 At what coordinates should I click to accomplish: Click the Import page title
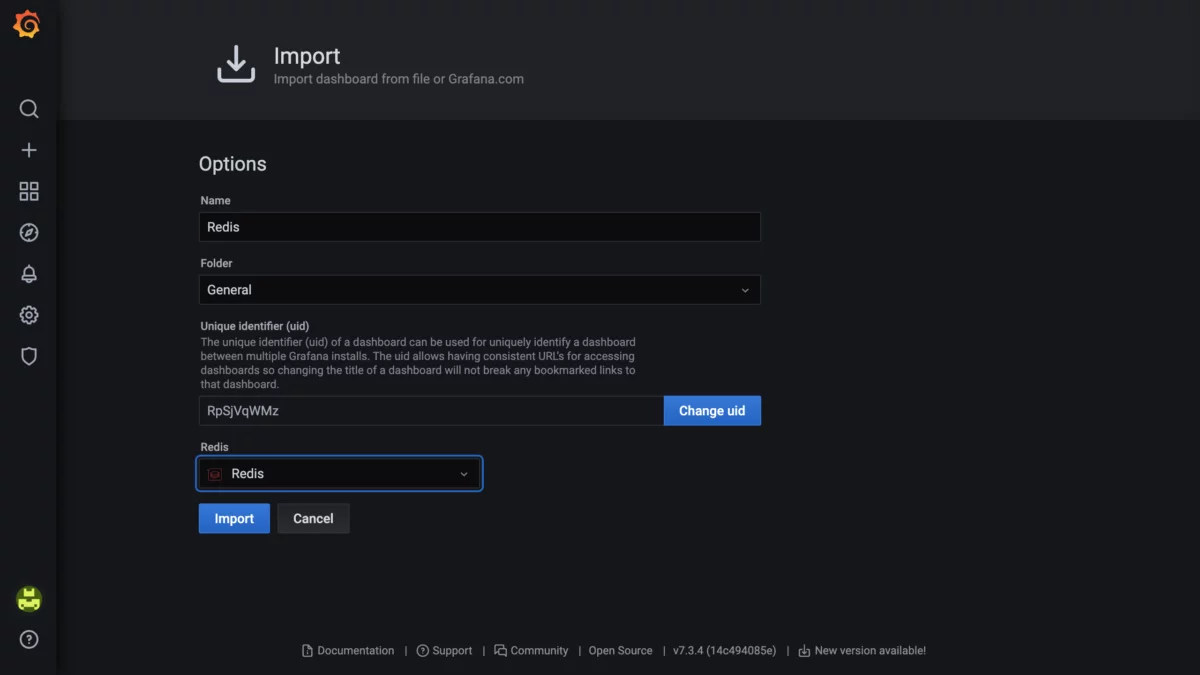[307, 56]
